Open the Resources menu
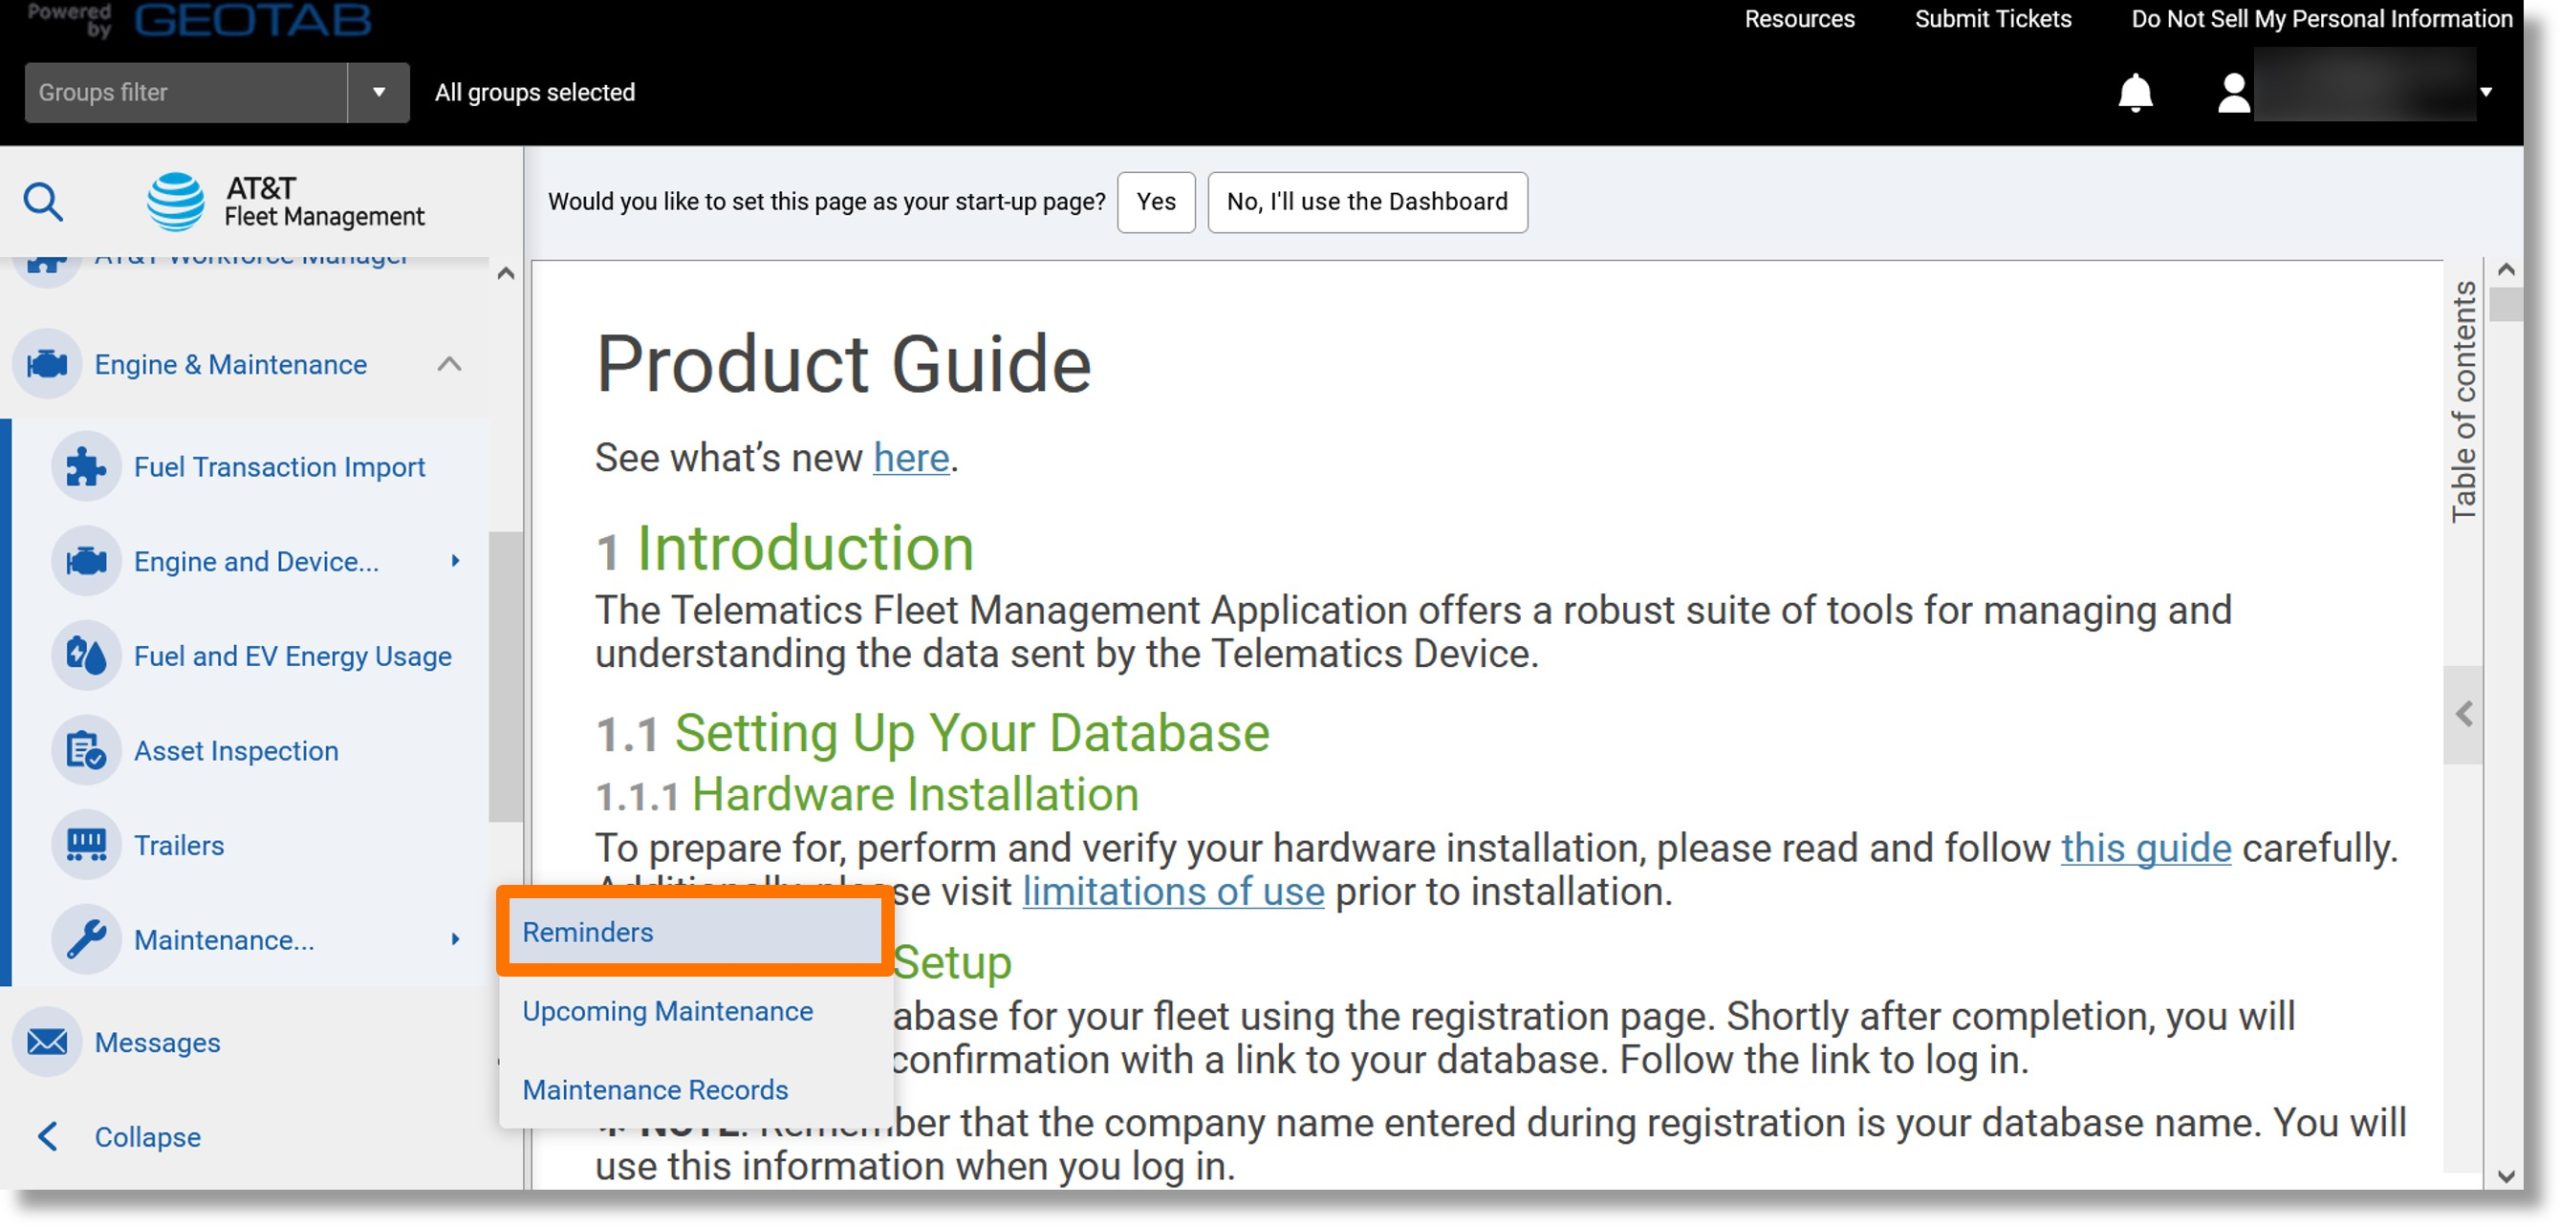2560x1226 pixels. 1799,19
